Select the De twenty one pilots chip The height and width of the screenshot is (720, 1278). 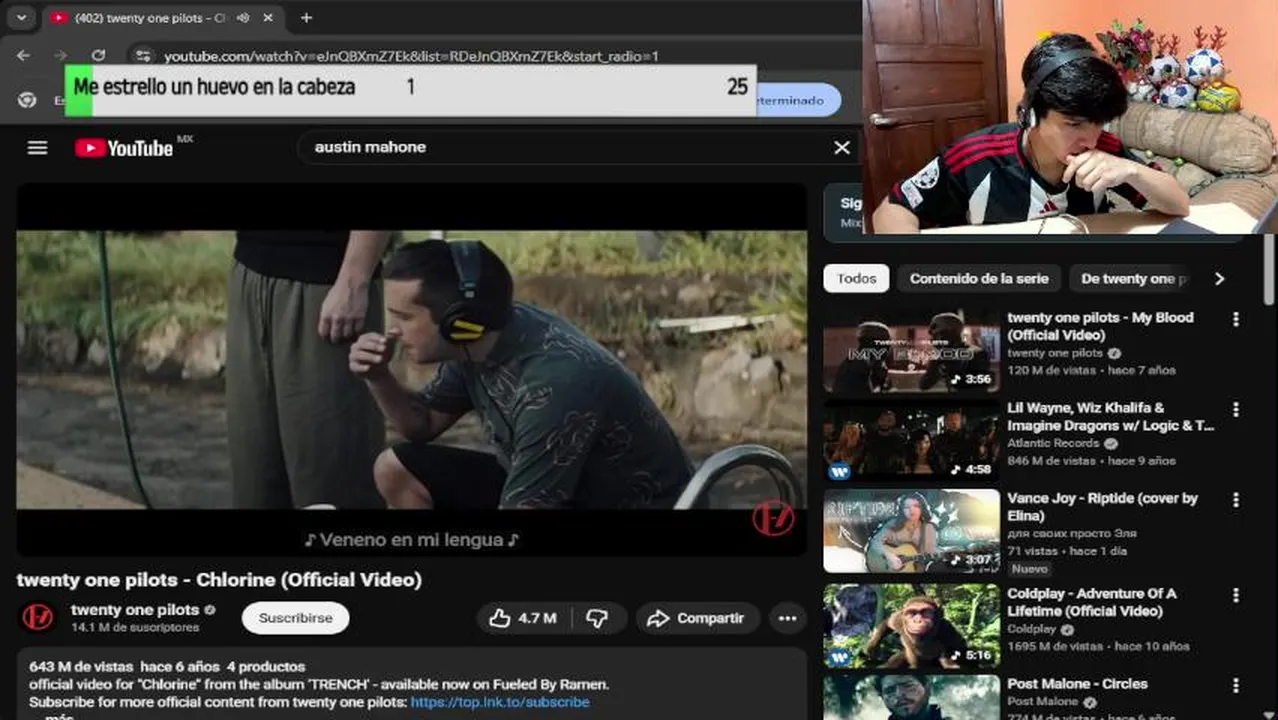pyautogui.click(x=1130, y=278)
